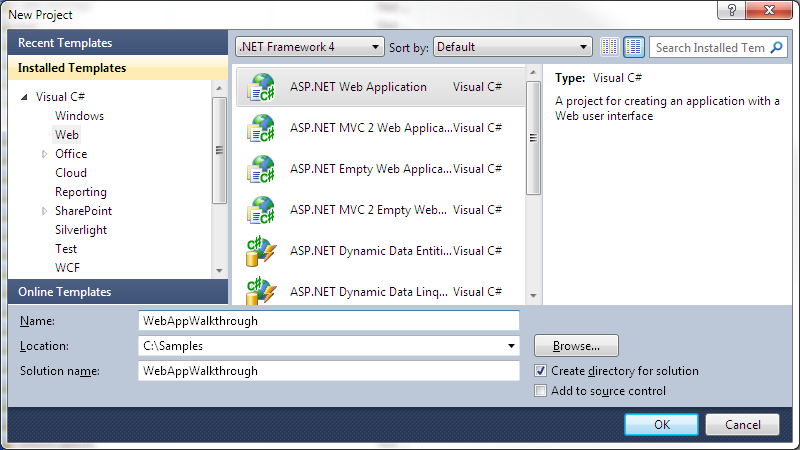This screenshot has width=800, height=450.
Task: Click category tree scroll down arrow
Action: (219, 270)
